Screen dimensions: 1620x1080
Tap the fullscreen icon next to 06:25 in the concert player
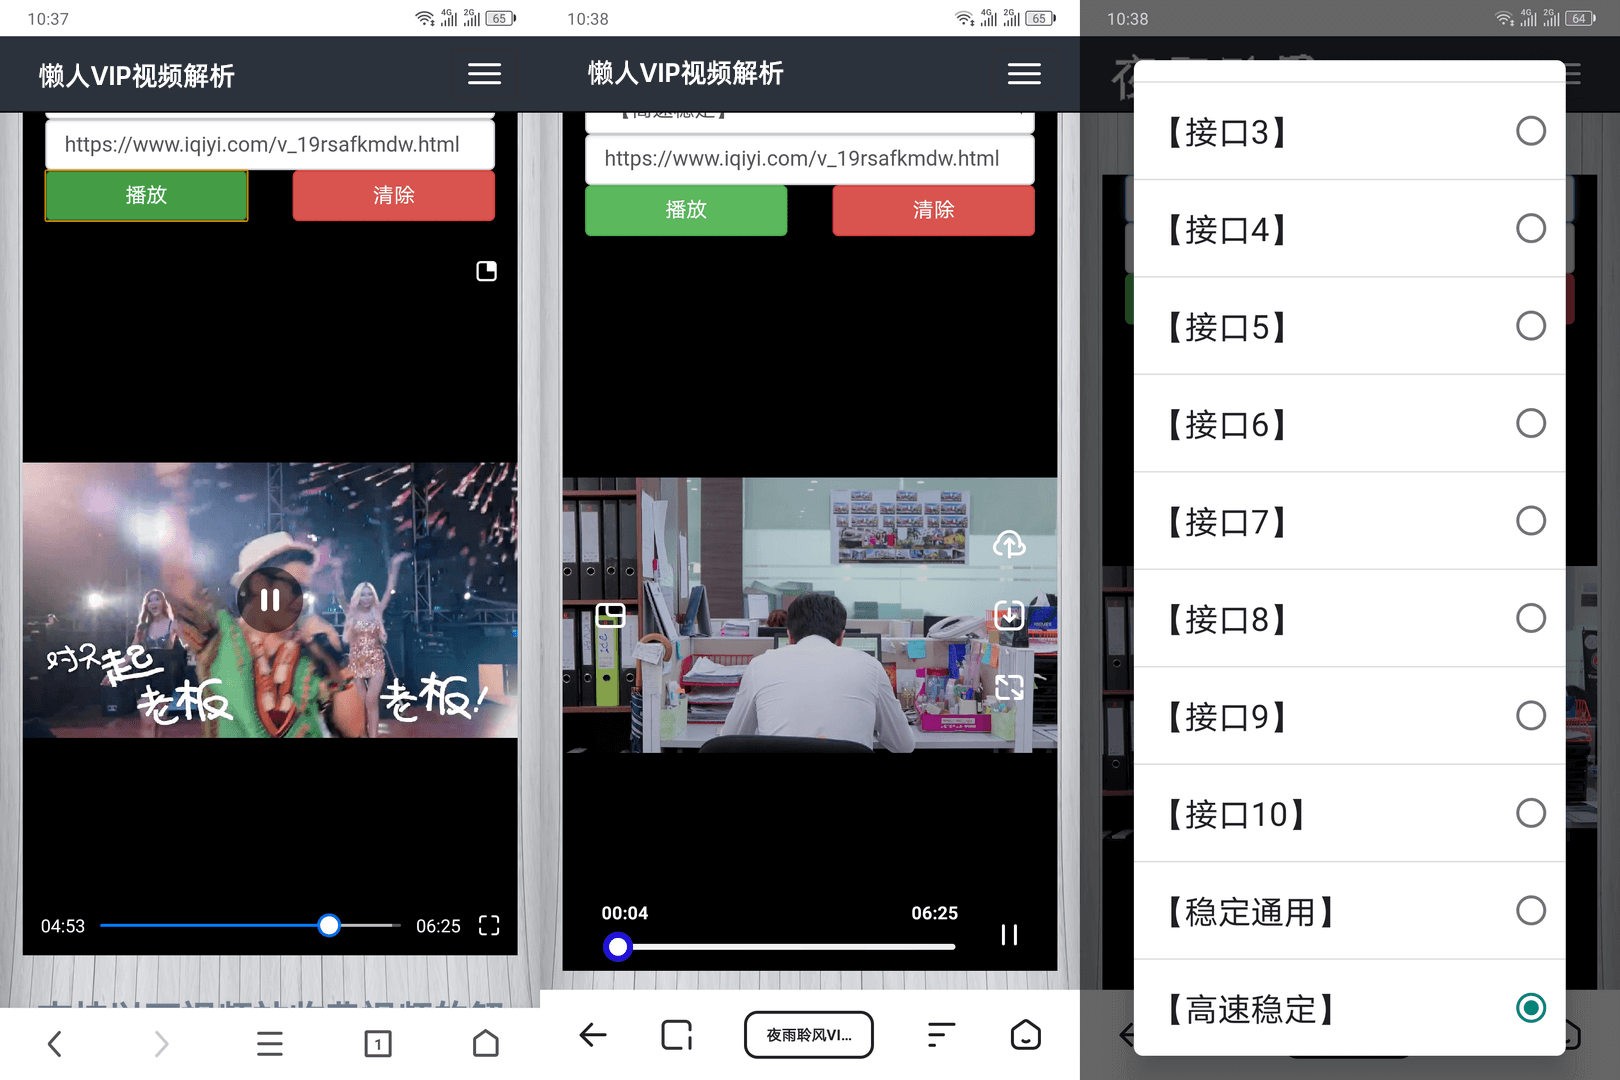489,926
